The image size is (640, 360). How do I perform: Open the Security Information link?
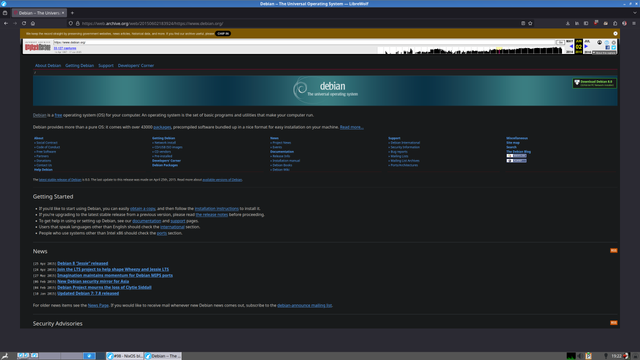405,147
